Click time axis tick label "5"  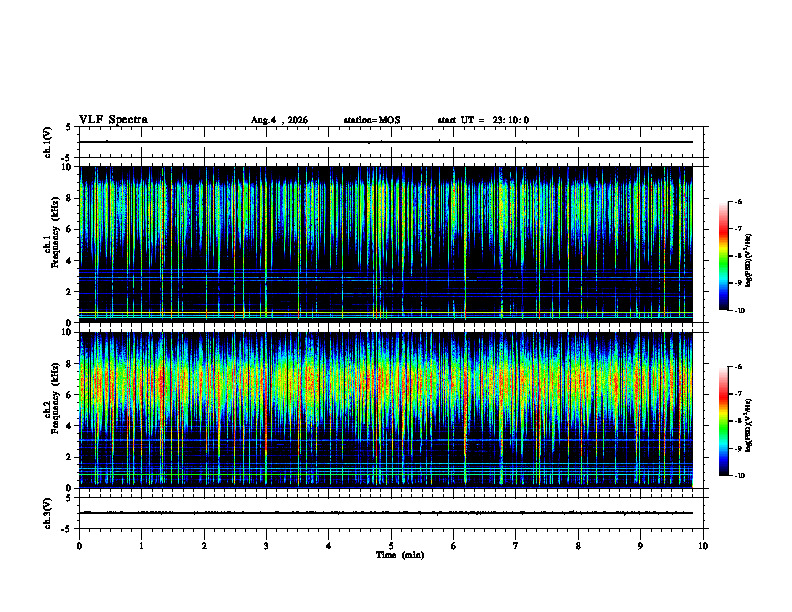(391, 546)
